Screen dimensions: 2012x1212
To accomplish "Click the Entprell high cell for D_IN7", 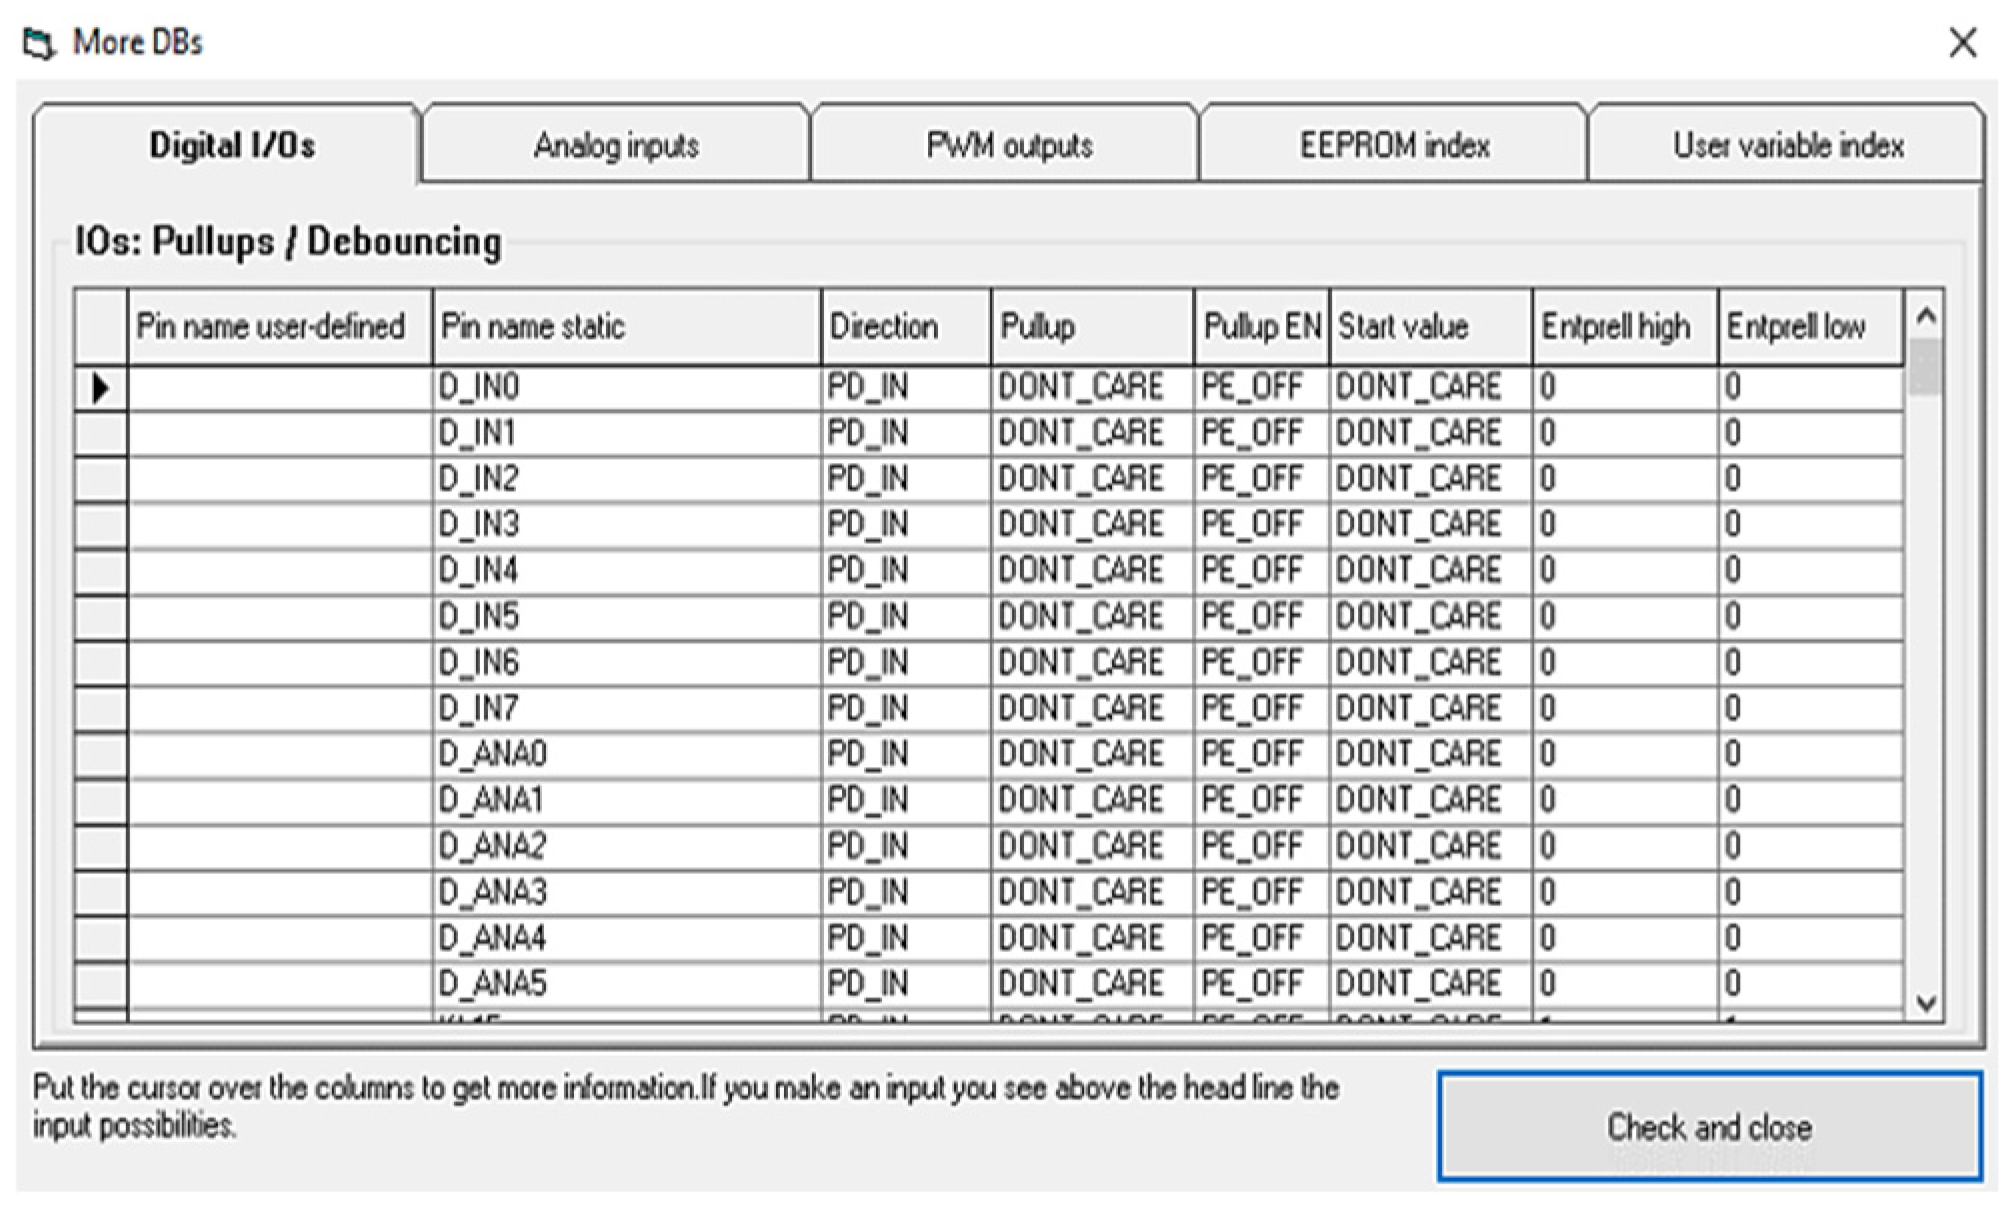I will pyautogui.click(x=1624, y=709).
